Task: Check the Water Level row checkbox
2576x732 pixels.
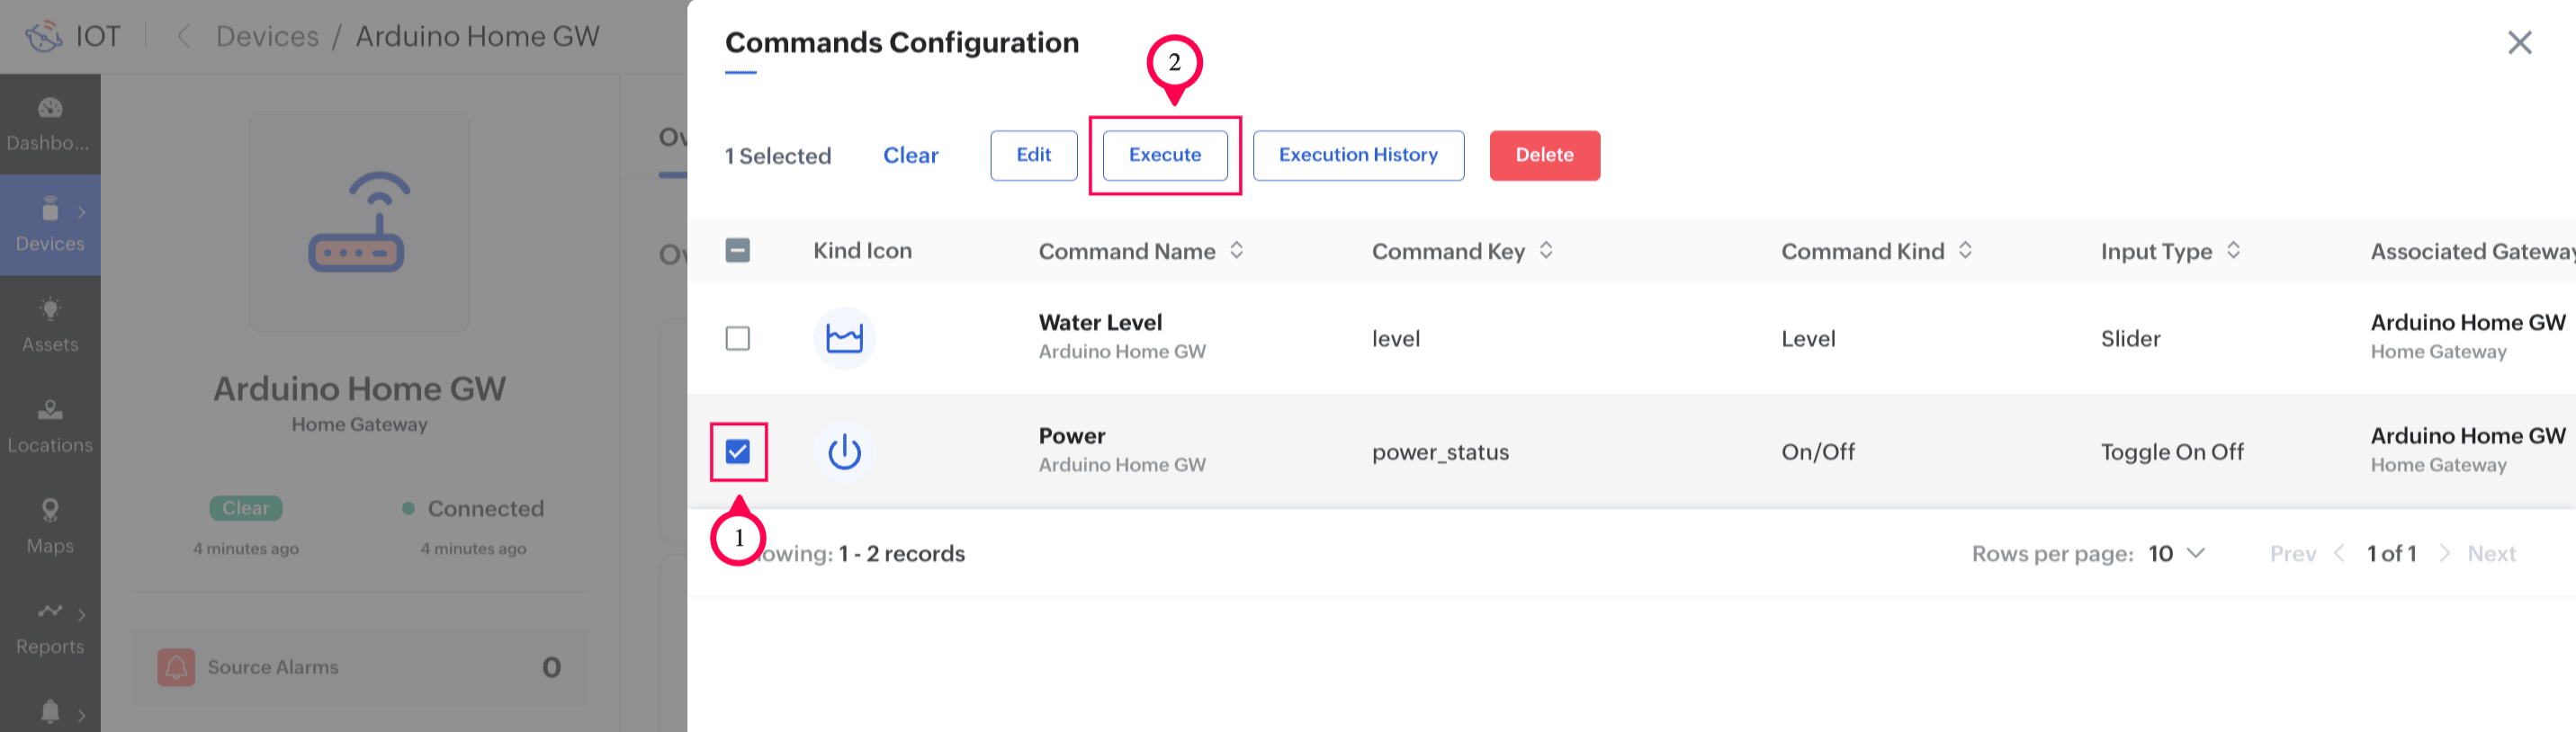Action: (x=738, y=339)
